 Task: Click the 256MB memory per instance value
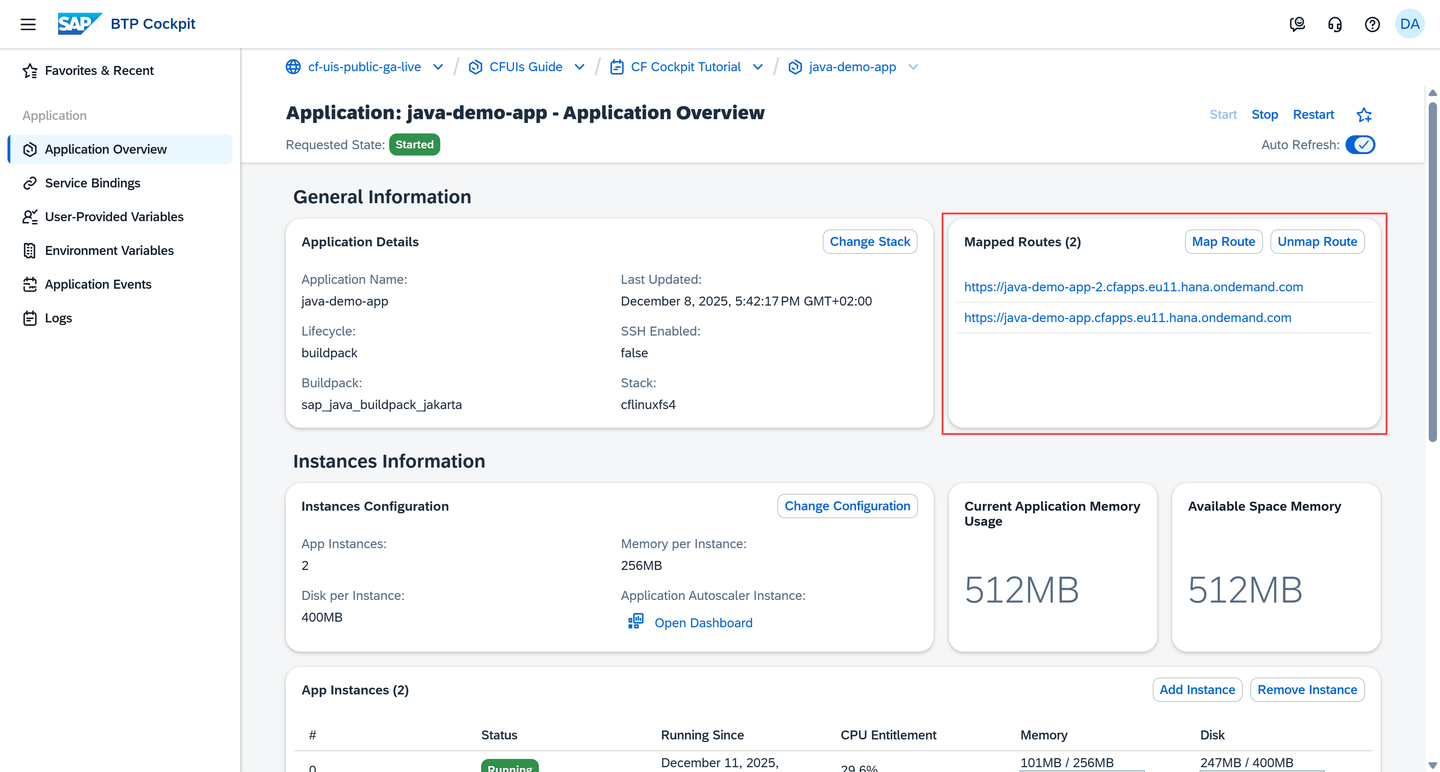tap(642, 566)
